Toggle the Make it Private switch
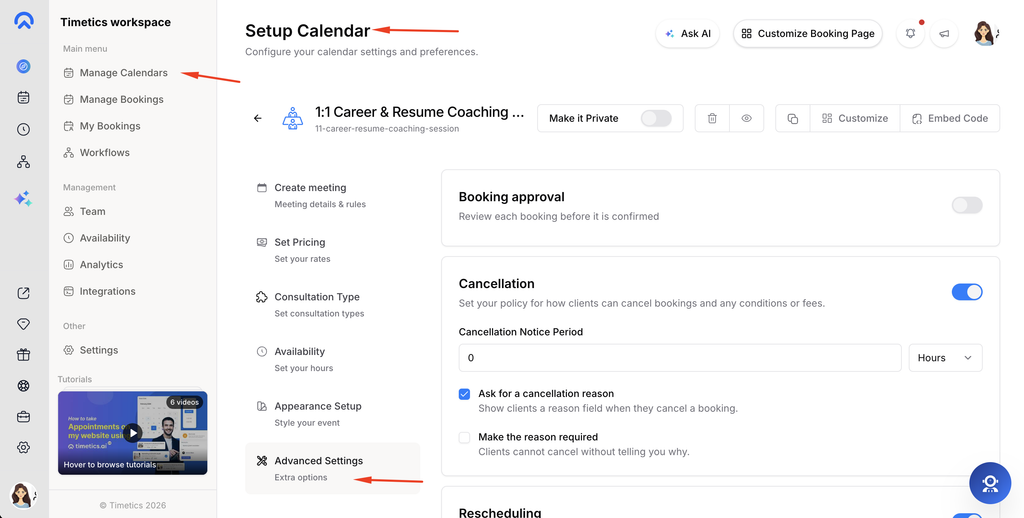The image size is (1024, 518). [656, 118]
